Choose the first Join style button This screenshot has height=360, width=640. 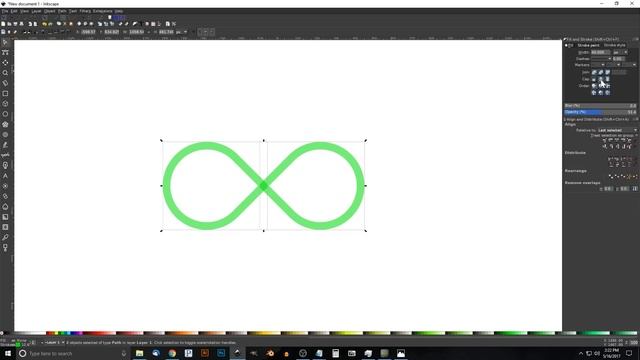pyautogui.click(x=594, y=72)
